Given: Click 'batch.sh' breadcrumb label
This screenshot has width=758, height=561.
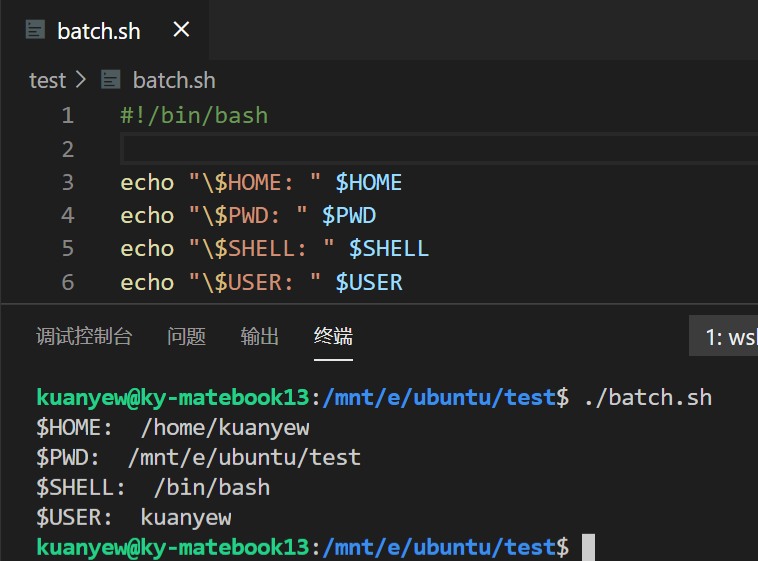Looking at the screenshot, I should pos(174,80).
